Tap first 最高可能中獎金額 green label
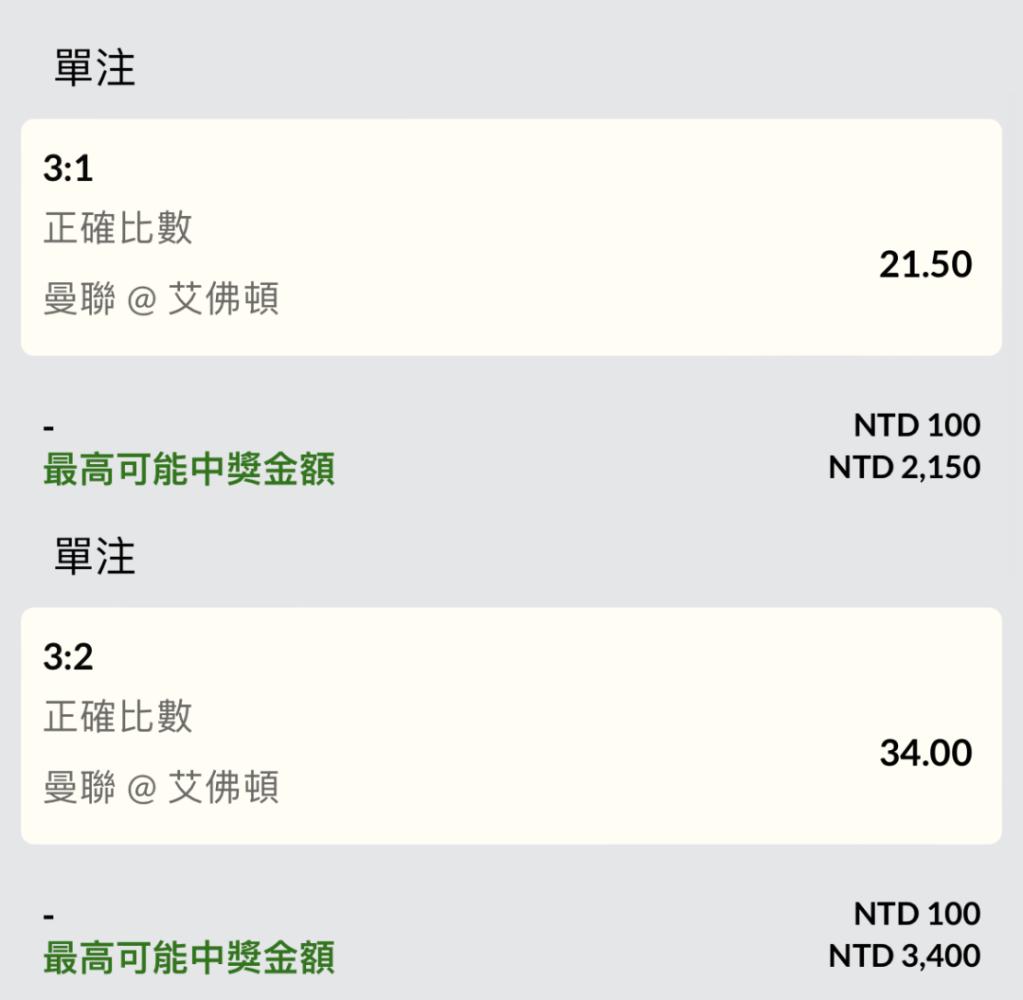 [x=189, y=469]
